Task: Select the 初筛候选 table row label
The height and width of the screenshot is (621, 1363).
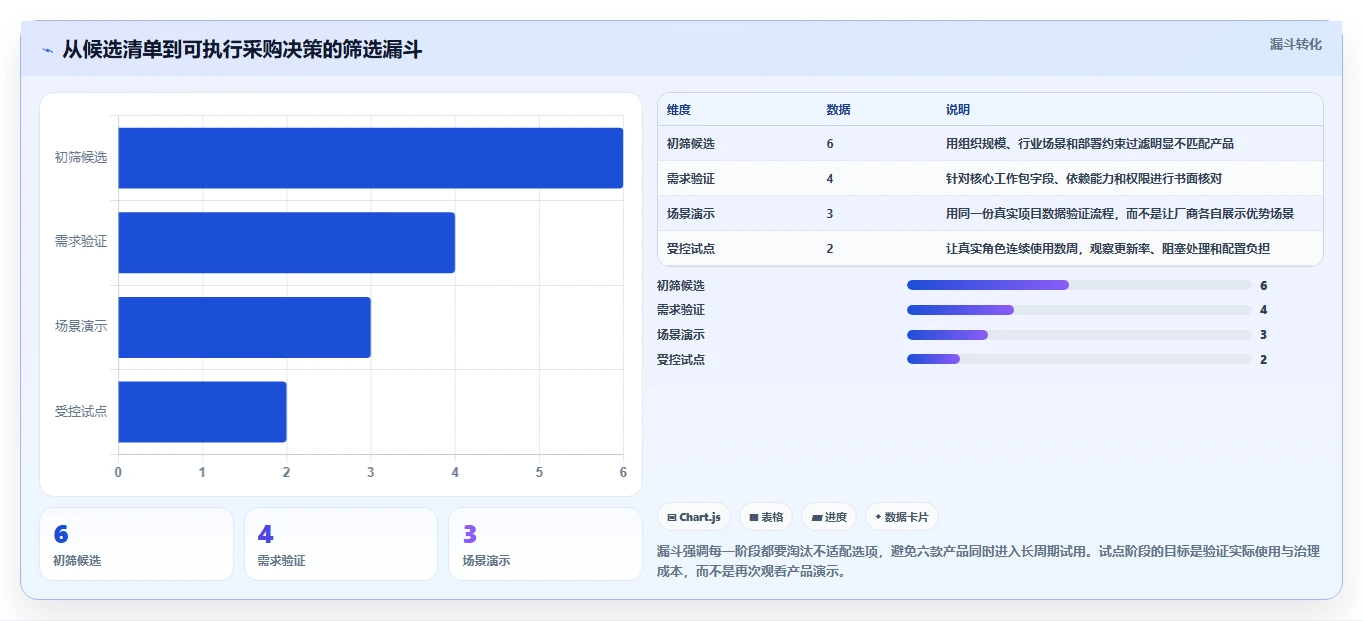Action: [691, 144]
